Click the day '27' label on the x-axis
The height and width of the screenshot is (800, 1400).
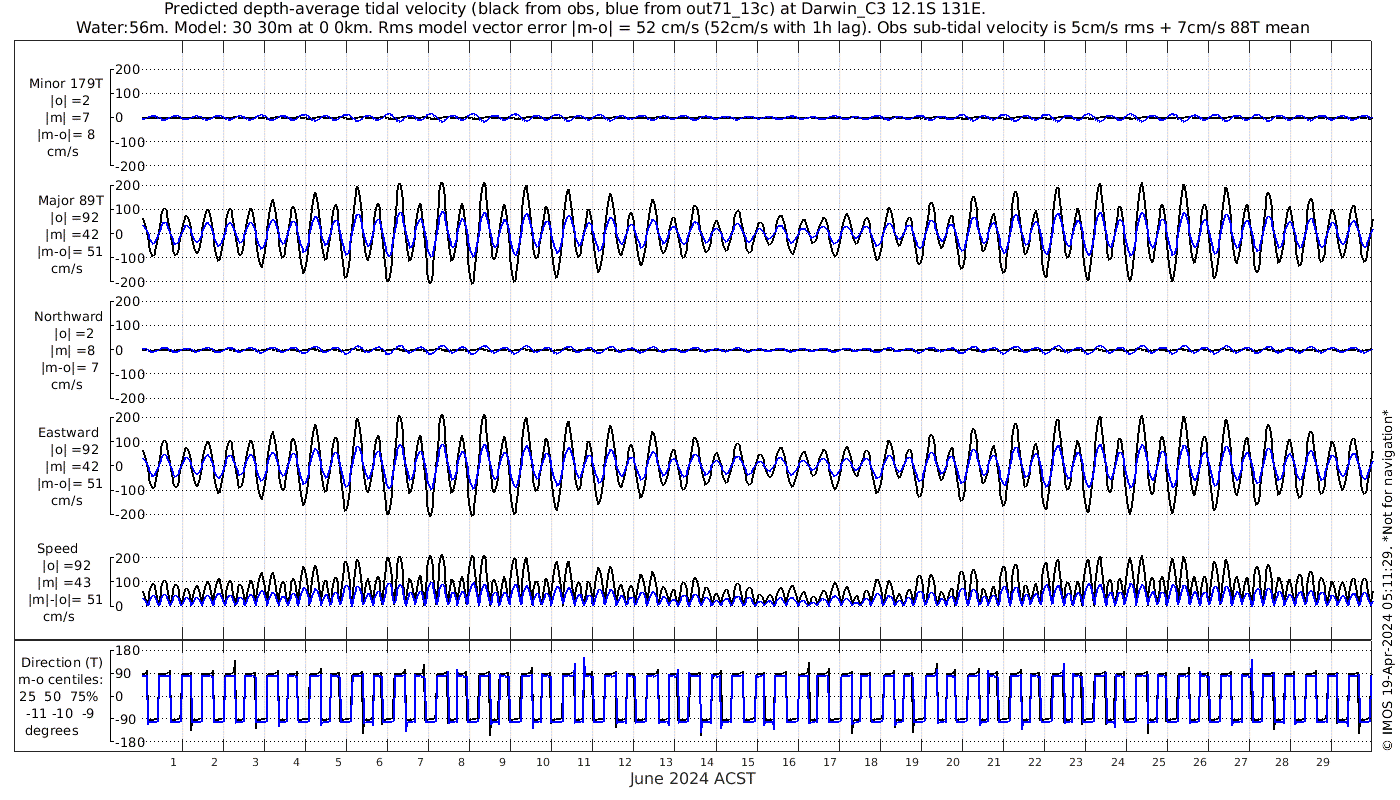[1240, 762]
